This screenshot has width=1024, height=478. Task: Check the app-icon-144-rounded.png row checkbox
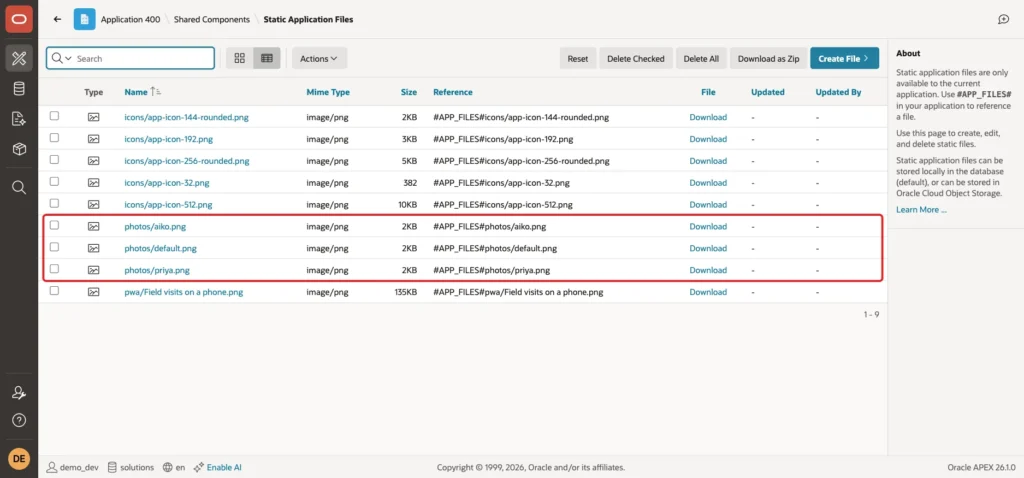tap(54, 116)
